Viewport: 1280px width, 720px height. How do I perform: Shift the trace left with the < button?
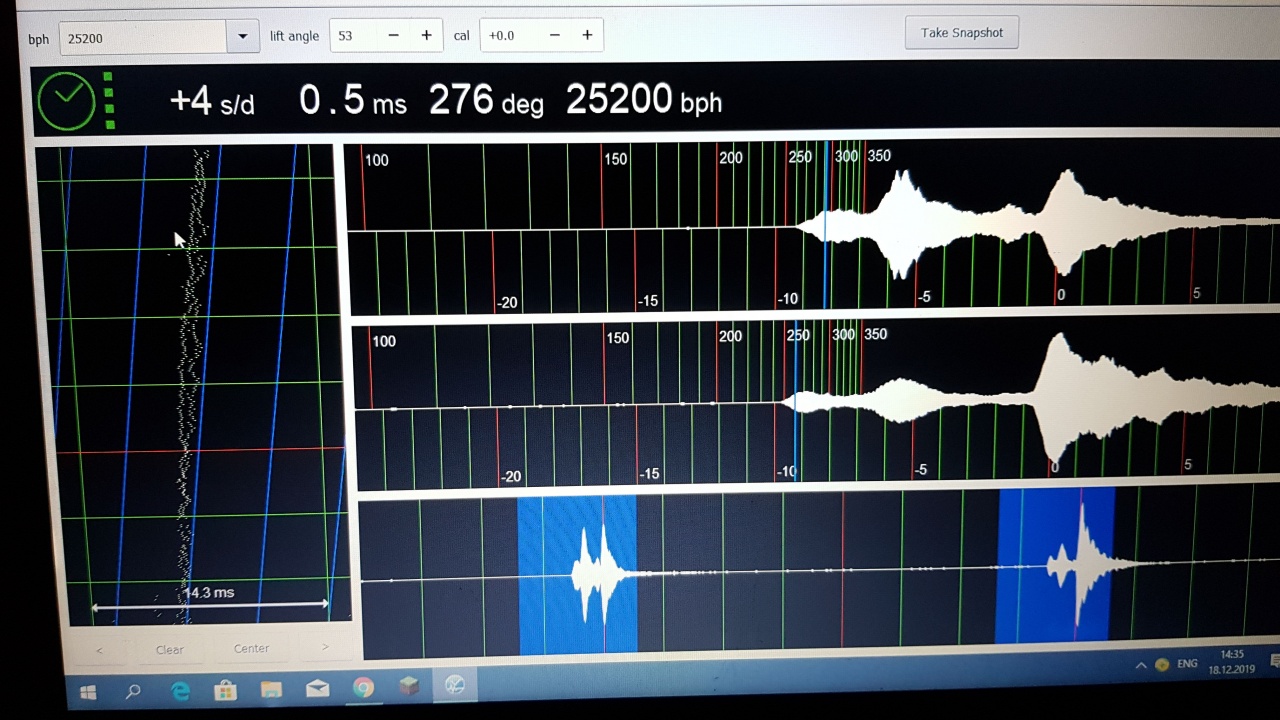pyautogui.click(x=99, y=650)
